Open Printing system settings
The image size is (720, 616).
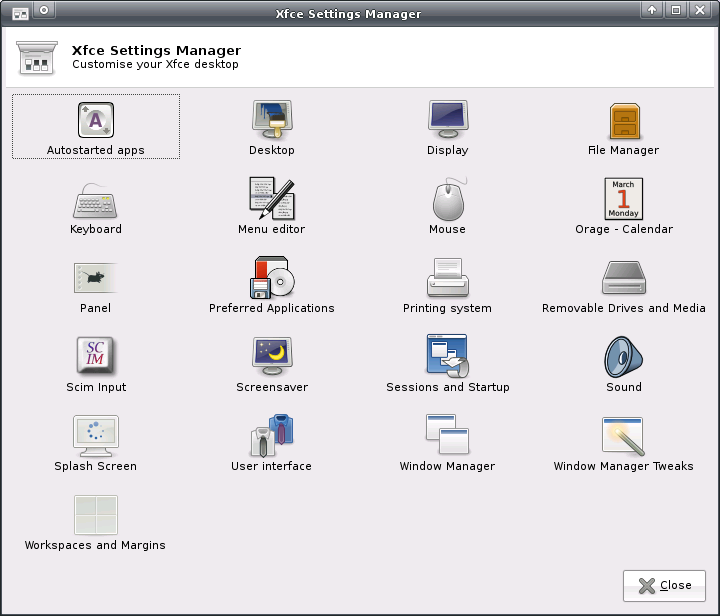448,285
